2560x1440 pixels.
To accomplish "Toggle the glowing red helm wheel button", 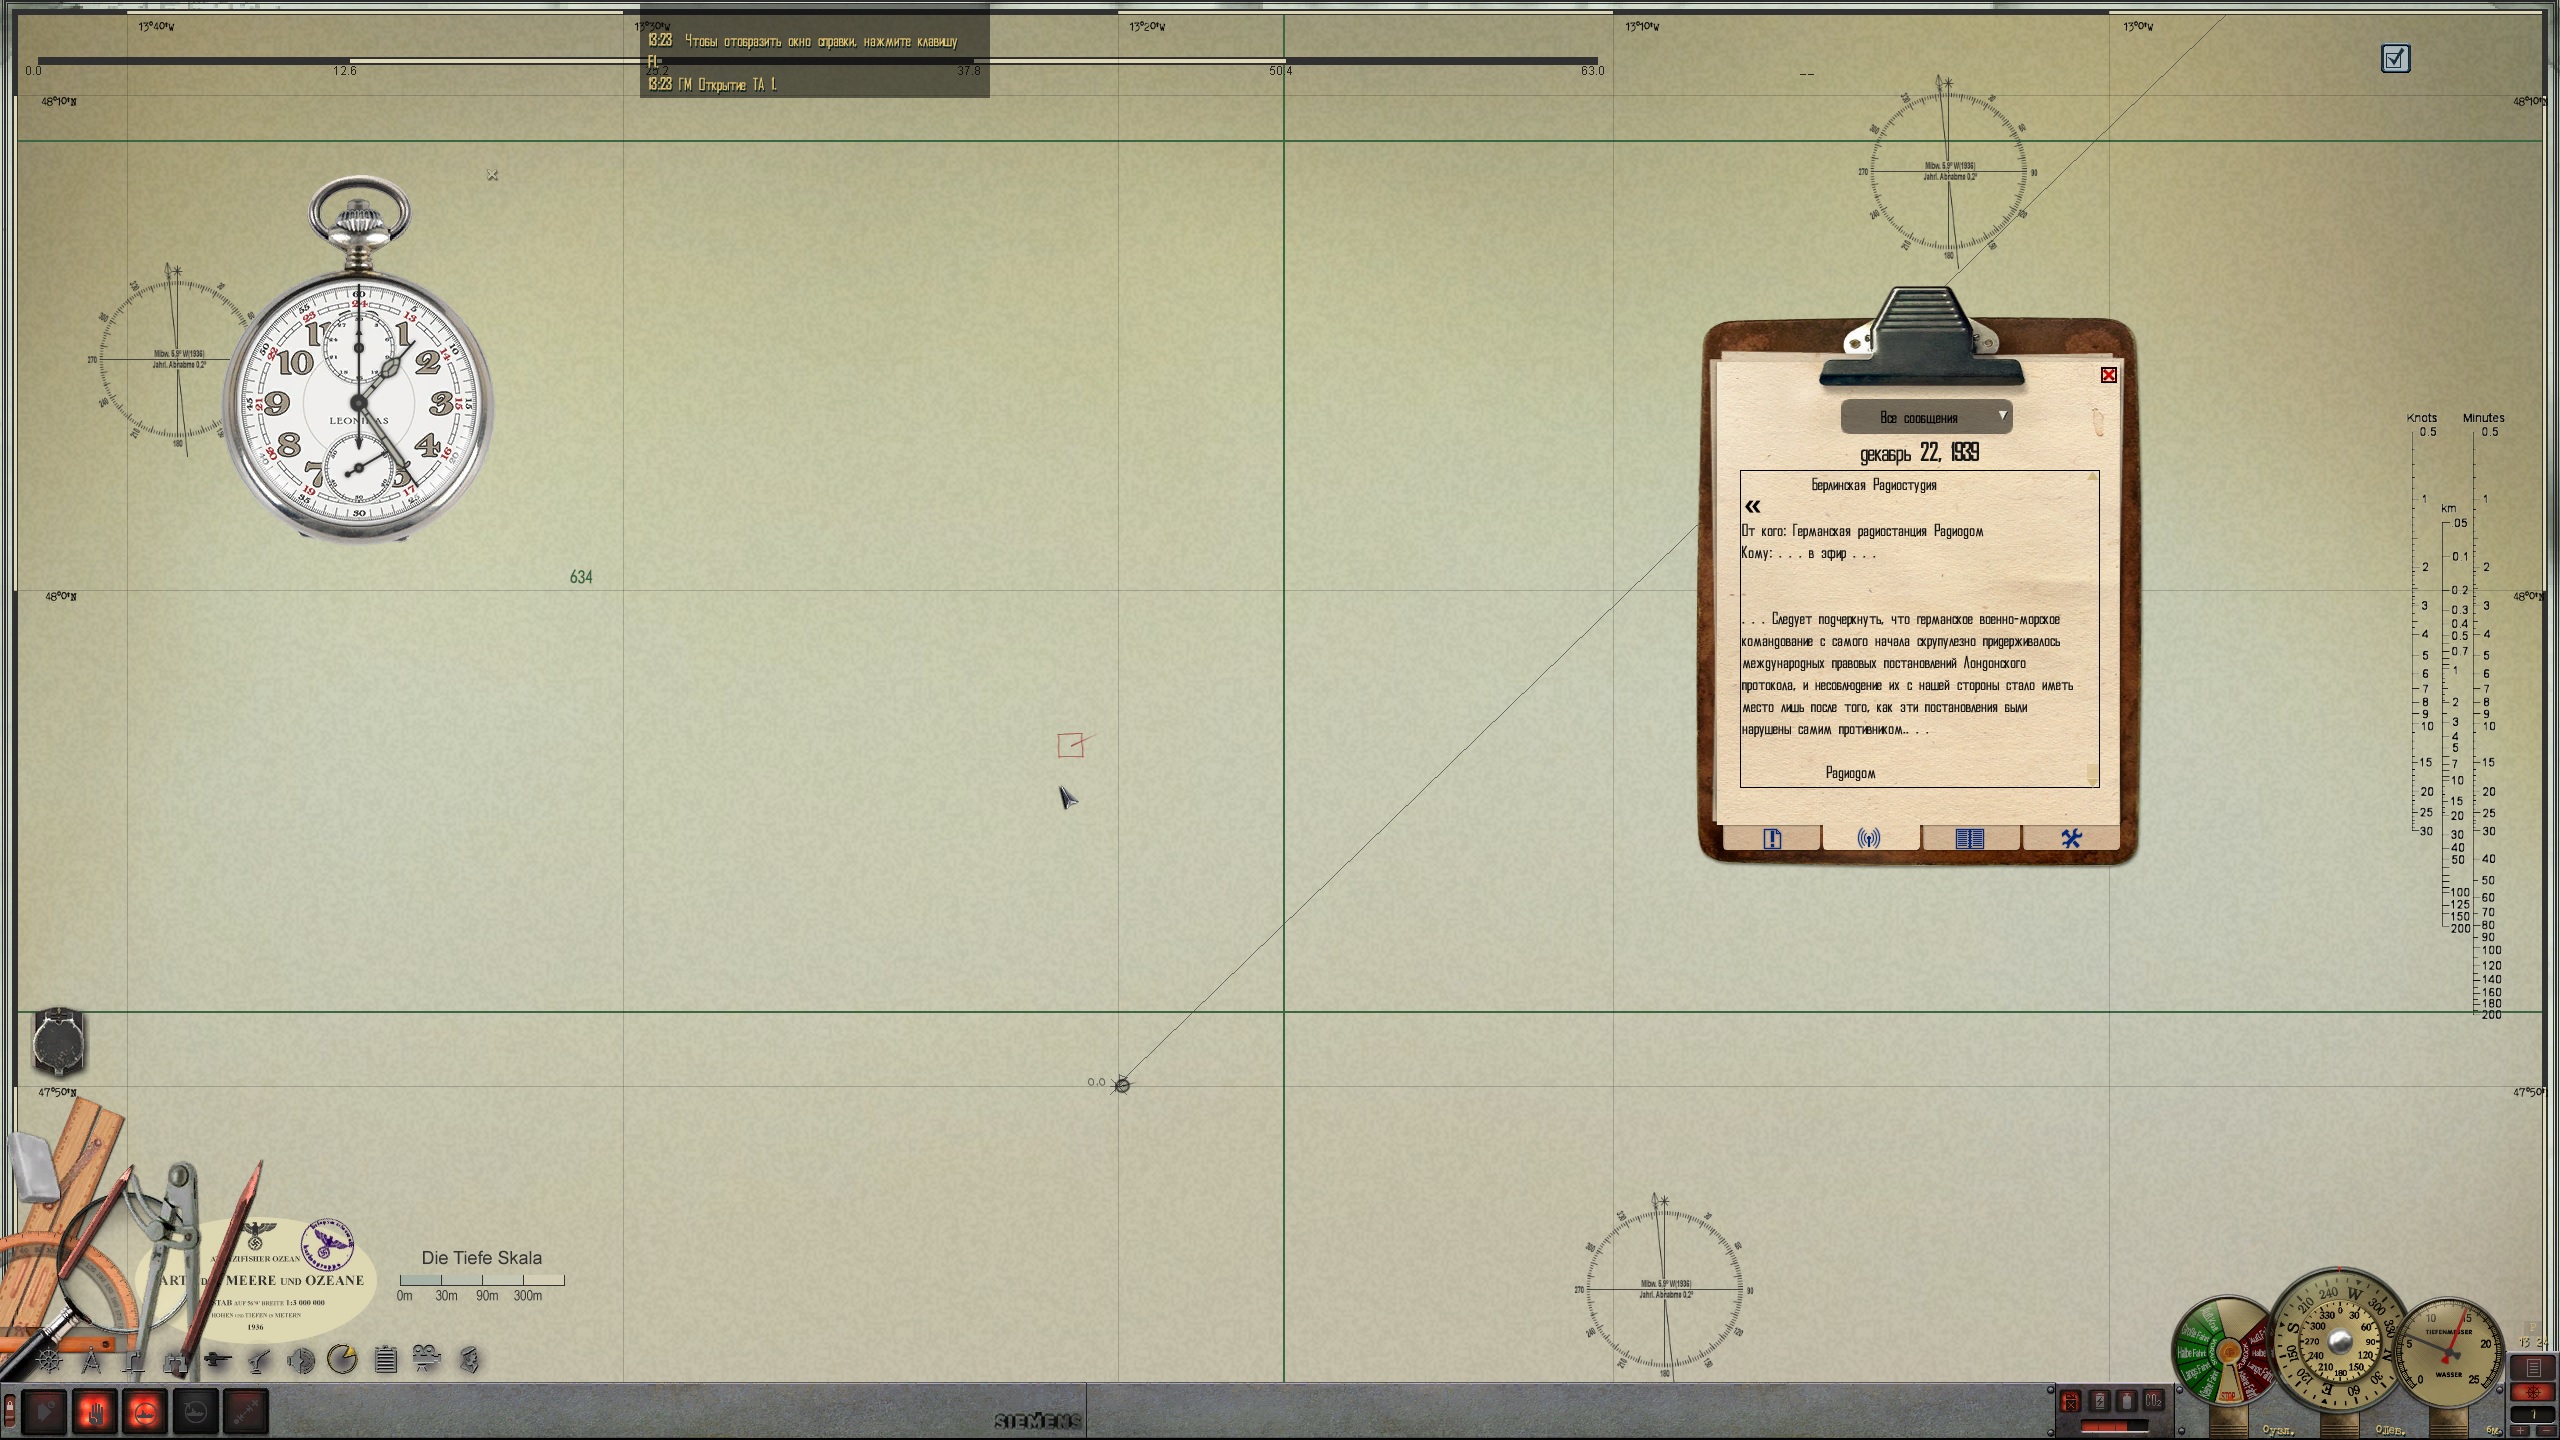I will point(2533,1392).
